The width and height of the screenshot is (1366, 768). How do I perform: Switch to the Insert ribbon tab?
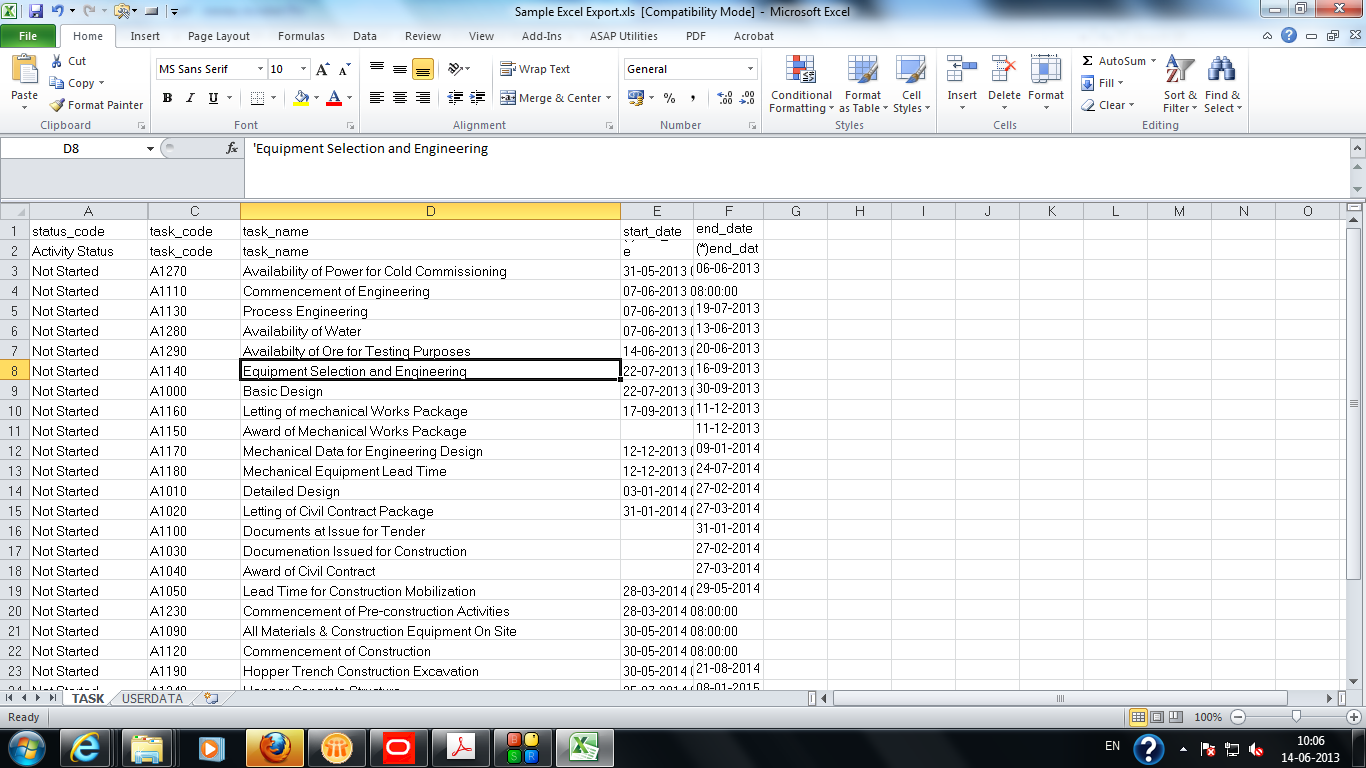click(x=145, y=36)
